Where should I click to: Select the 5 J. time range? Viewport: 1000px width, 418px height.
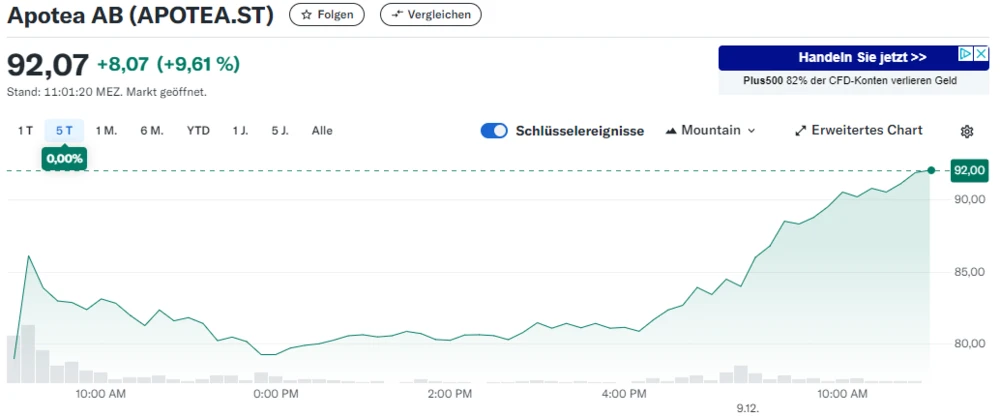coord(280,131)
